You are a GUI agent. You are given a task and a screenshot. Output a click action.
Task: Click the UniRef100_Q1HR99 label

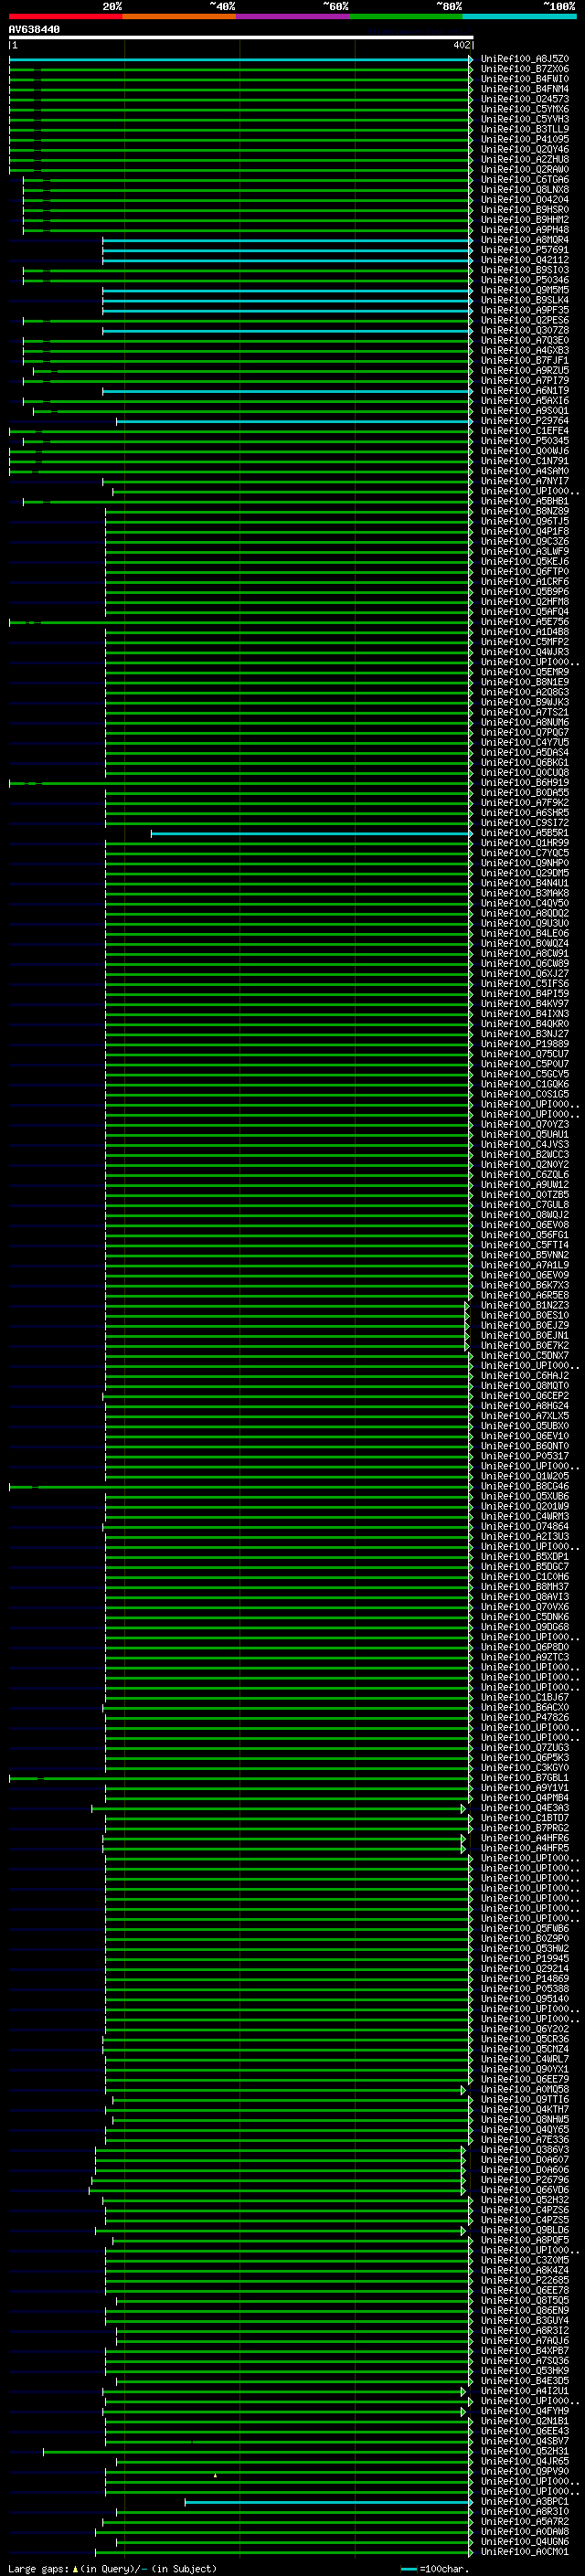525,843
